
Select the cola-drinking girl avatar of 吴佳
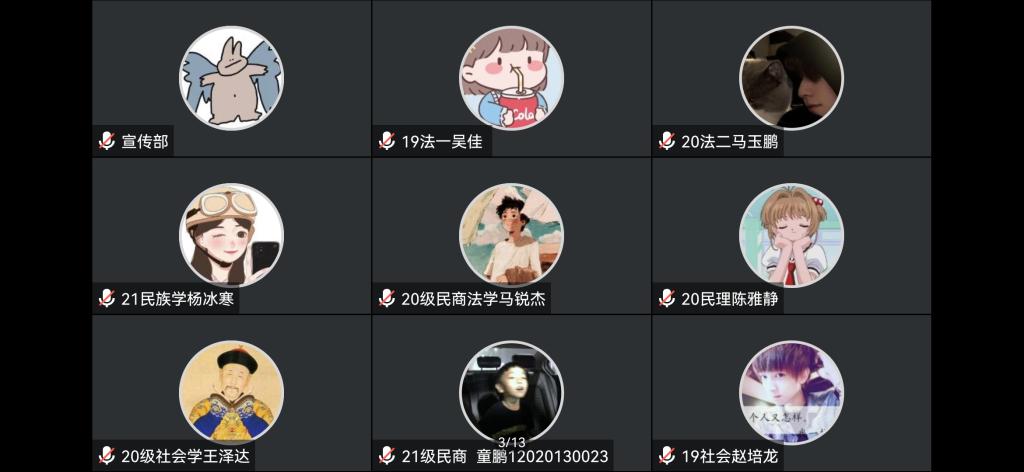(x=511, y=78)
